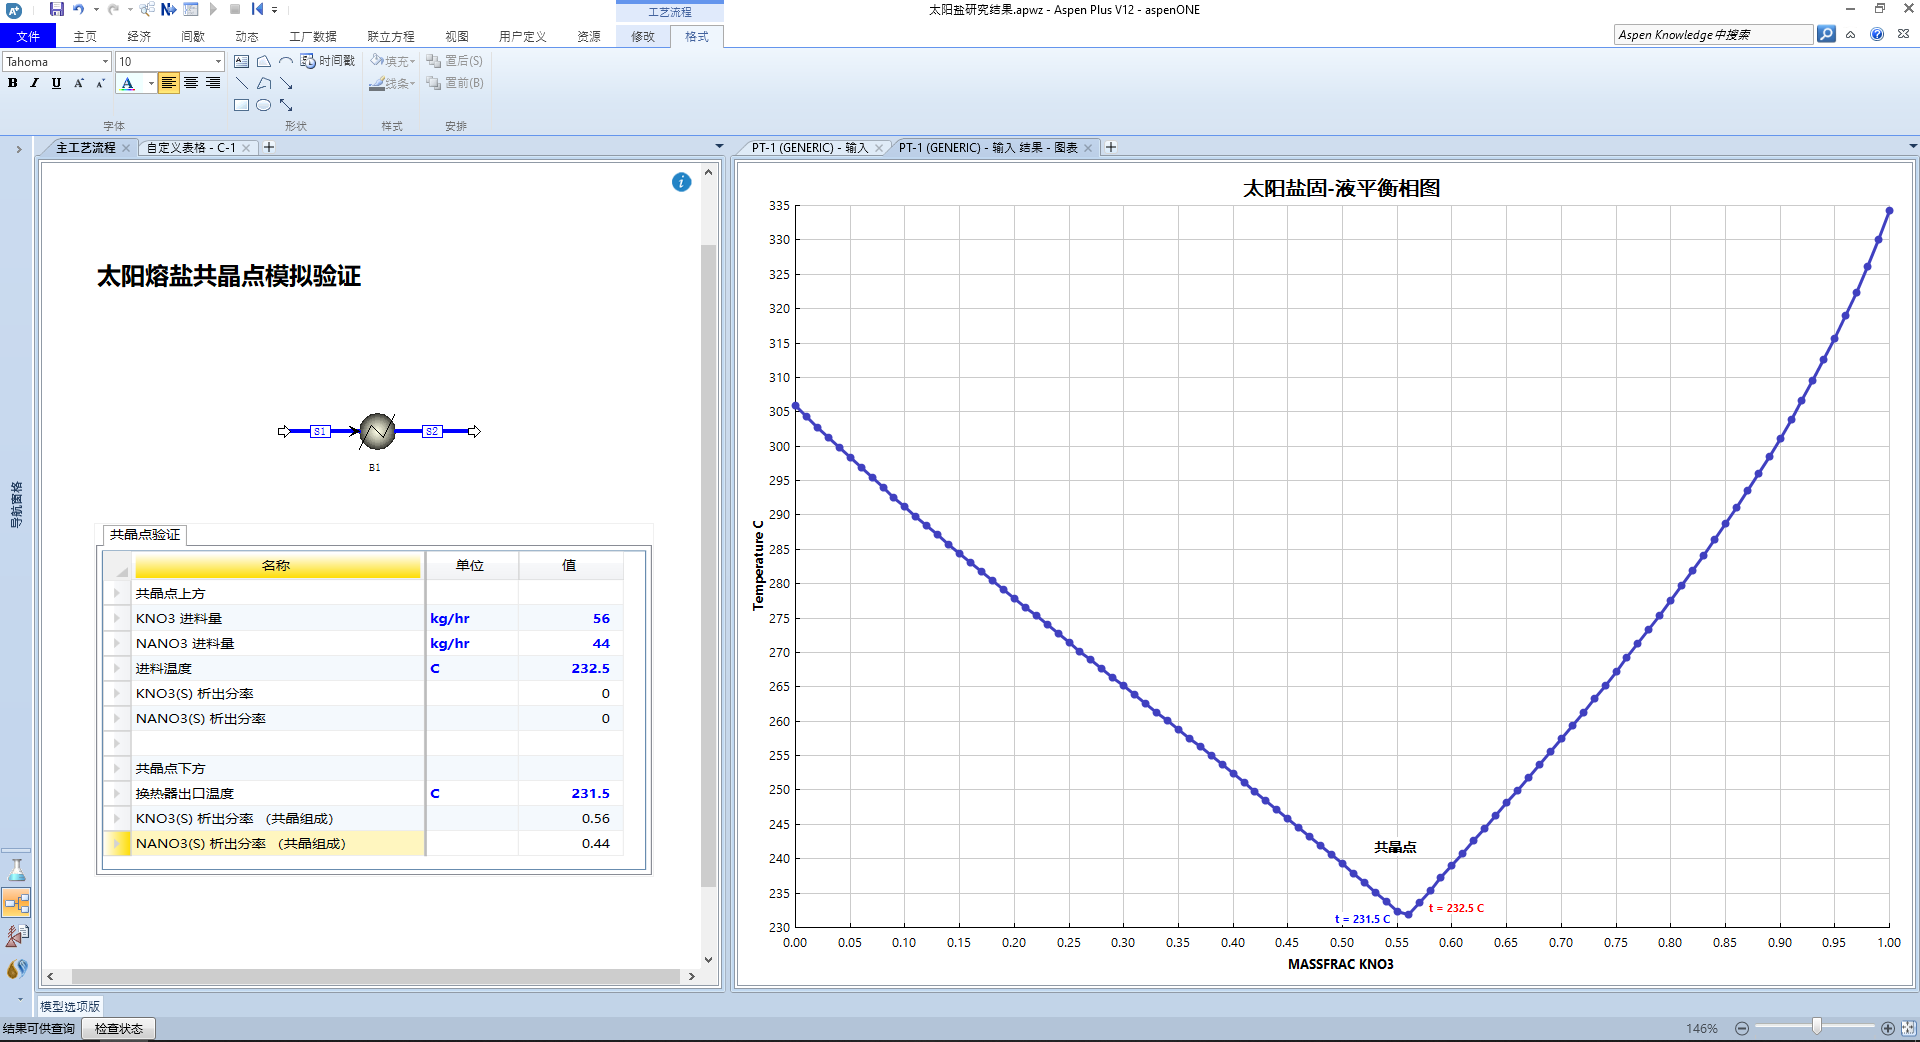The width and height of the screenshot is (1920, 1042).
Task: Expand the undo history dropdown arrow
Action: pyautogui.click(x=96, y=9)
